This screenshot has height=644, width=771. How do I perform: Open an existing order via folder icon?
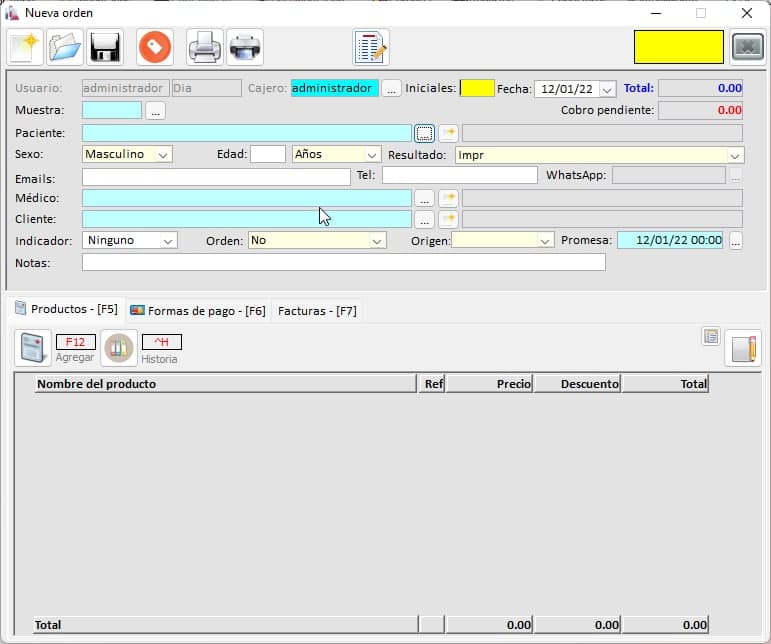pos(65,47)
